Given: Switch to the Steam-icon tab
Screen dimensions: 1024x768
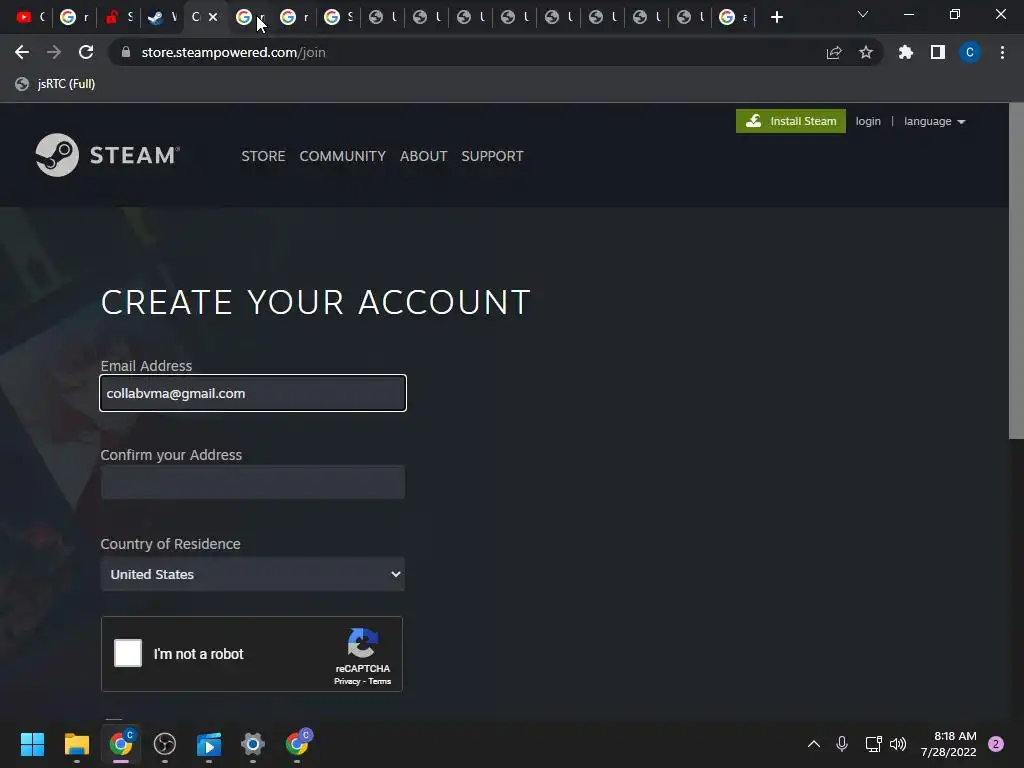Looking at the screenshot, I should click(162, 17).
